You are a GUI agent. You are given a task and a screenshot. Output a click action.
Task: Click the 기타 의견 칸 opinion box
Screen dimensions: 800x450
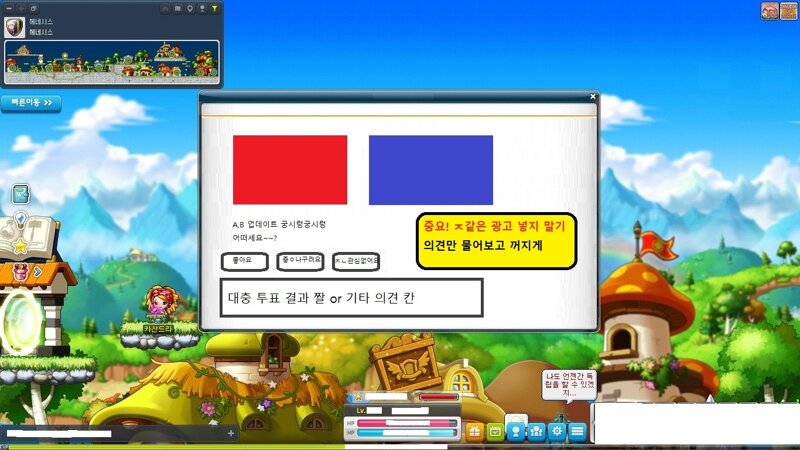click(x=352, y=297)
